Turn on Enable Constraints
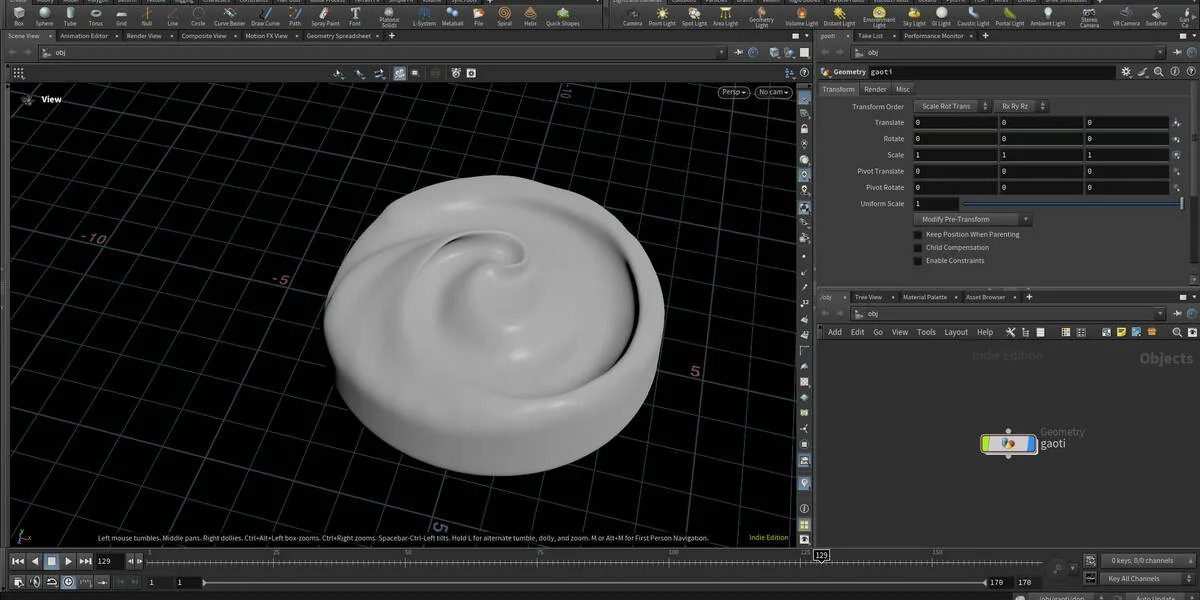Image resolution: width=1200 pixels, height=600 pixels. [918, 260]
